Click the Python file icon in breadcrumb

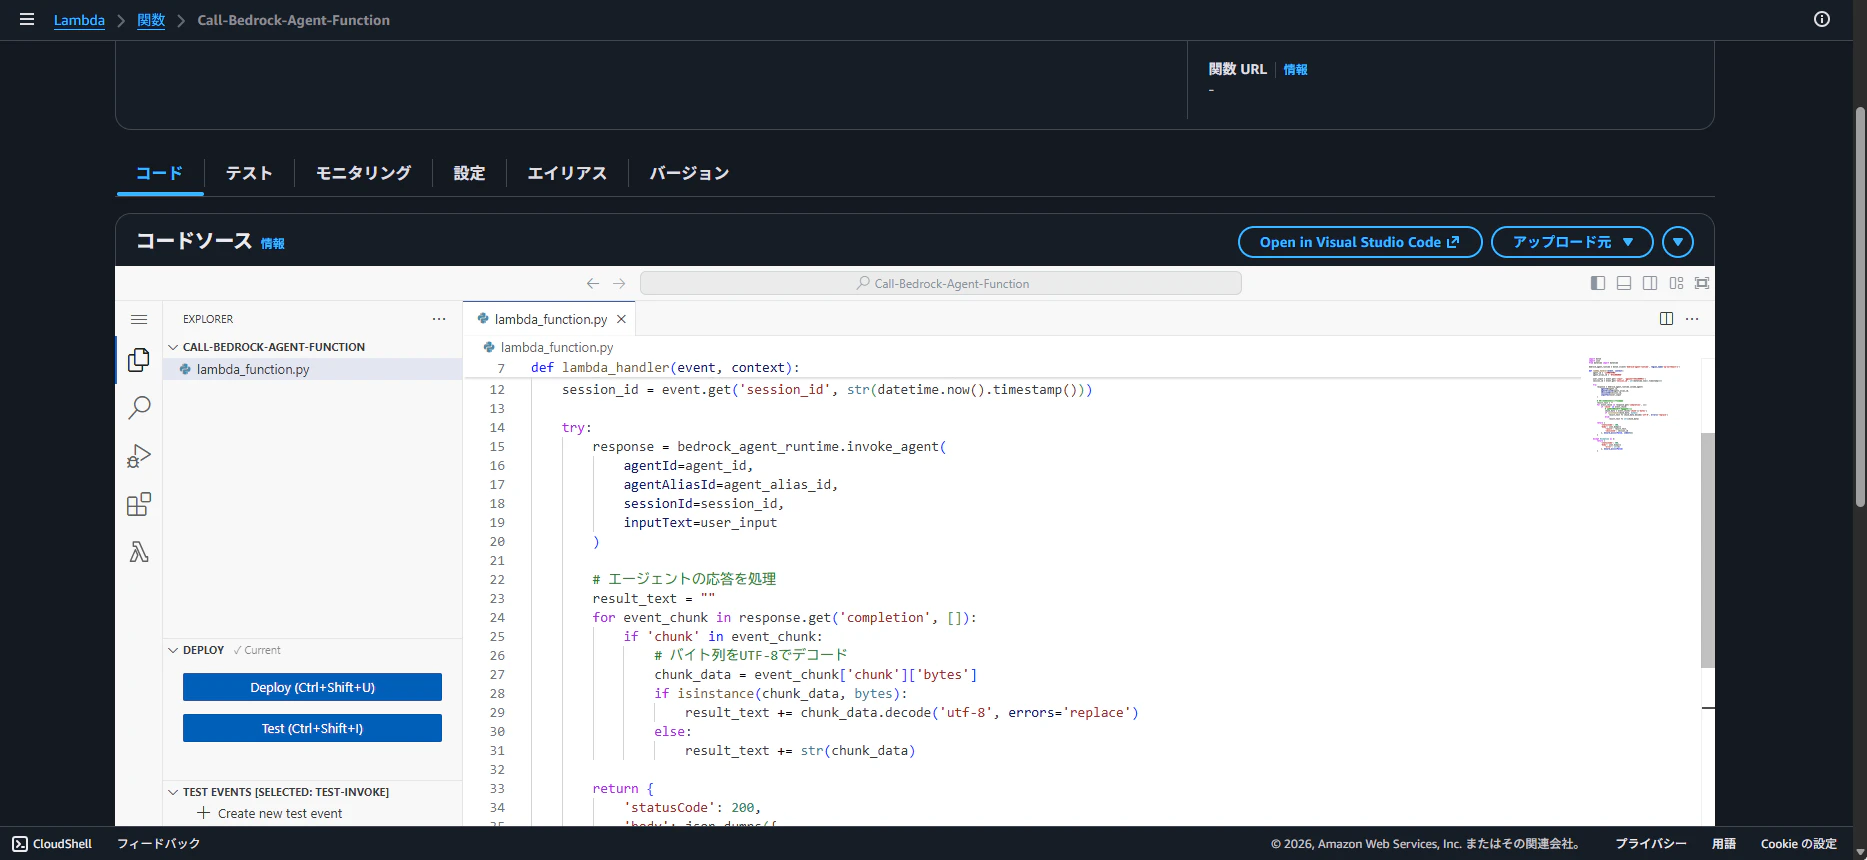click(x=489, y=347)
